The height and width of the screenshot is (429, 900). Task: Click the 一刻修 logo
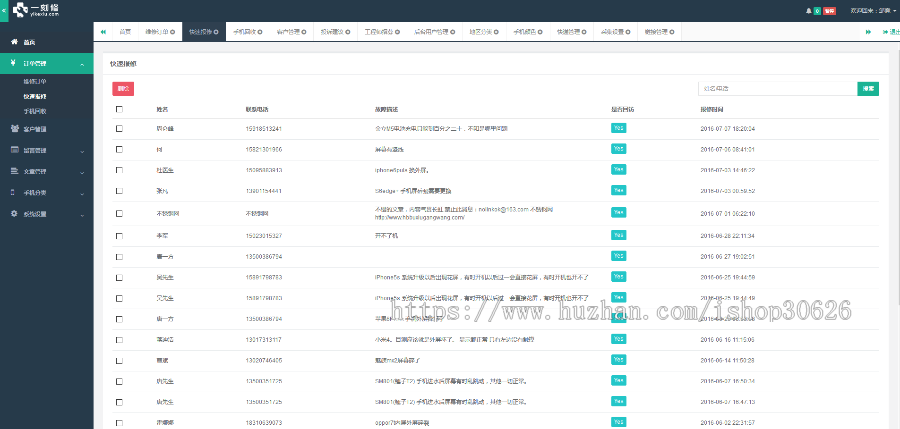click(37, 10)
